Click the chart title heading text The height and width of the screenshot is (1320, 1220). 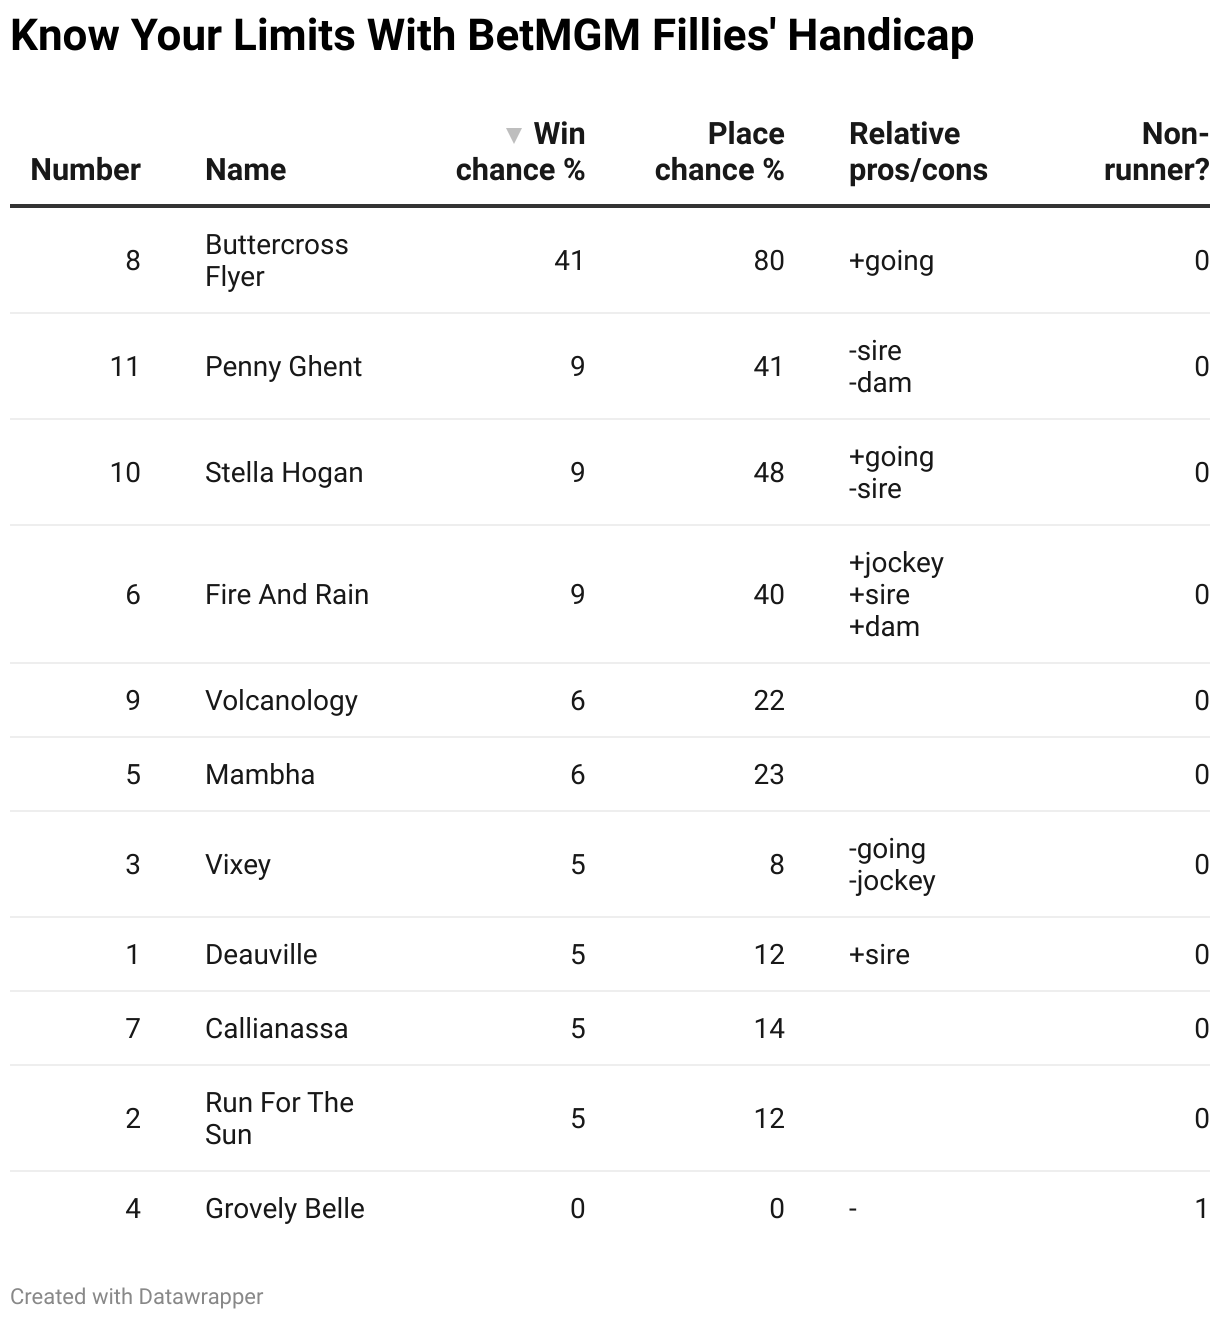point(491,36)
